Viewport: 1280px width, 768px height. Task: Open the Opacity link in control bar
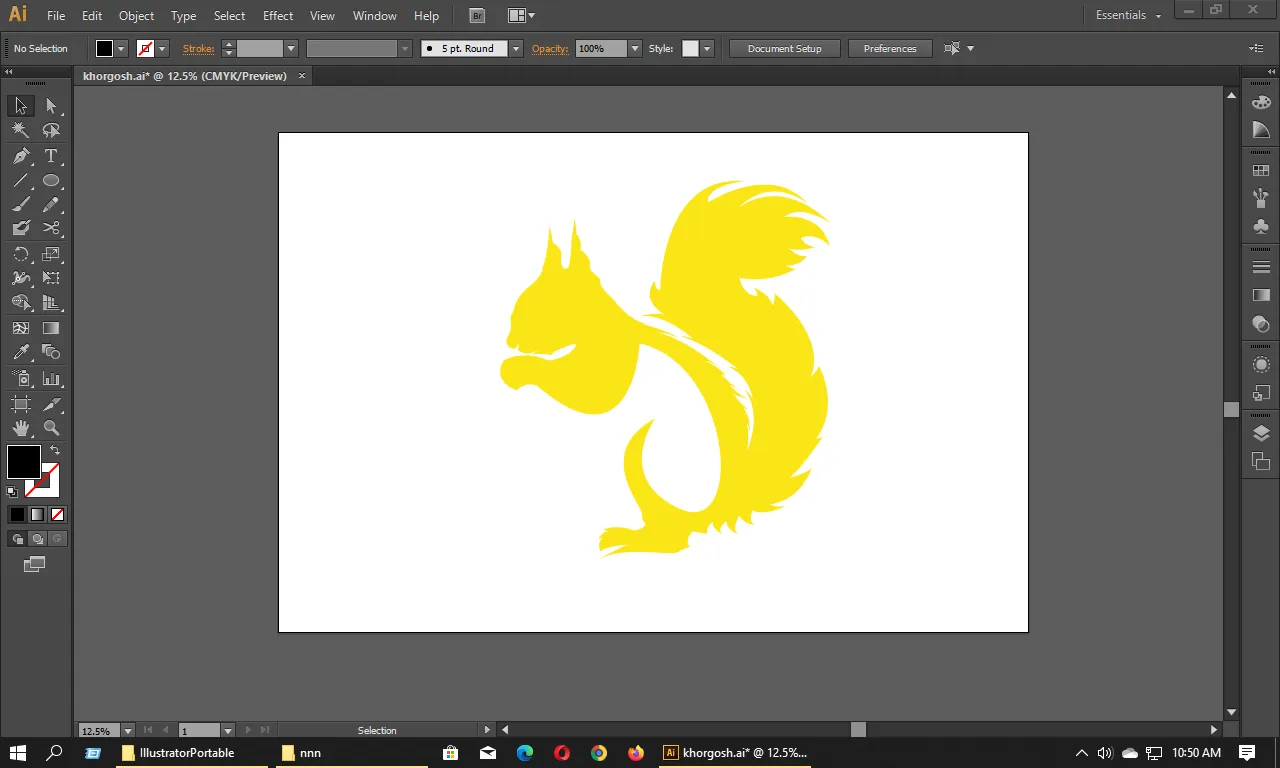[x=550, y=48]
